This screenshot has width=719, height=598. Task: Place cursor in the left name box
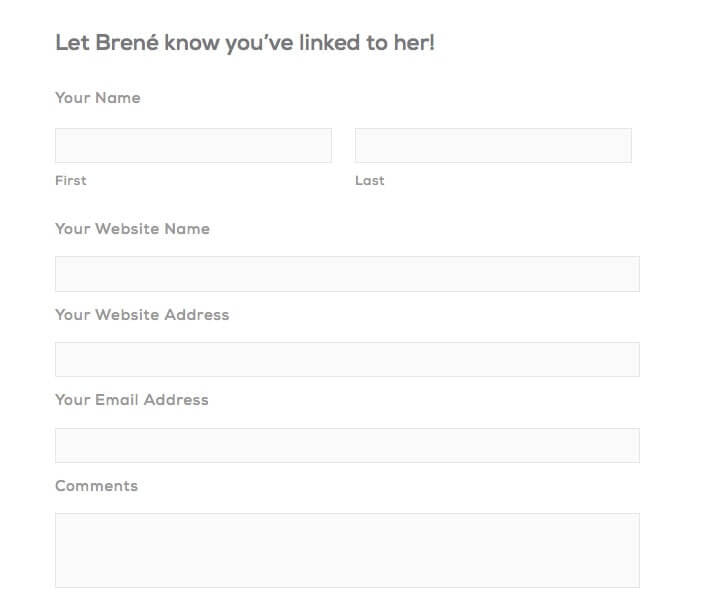click(x=193, y=145)
